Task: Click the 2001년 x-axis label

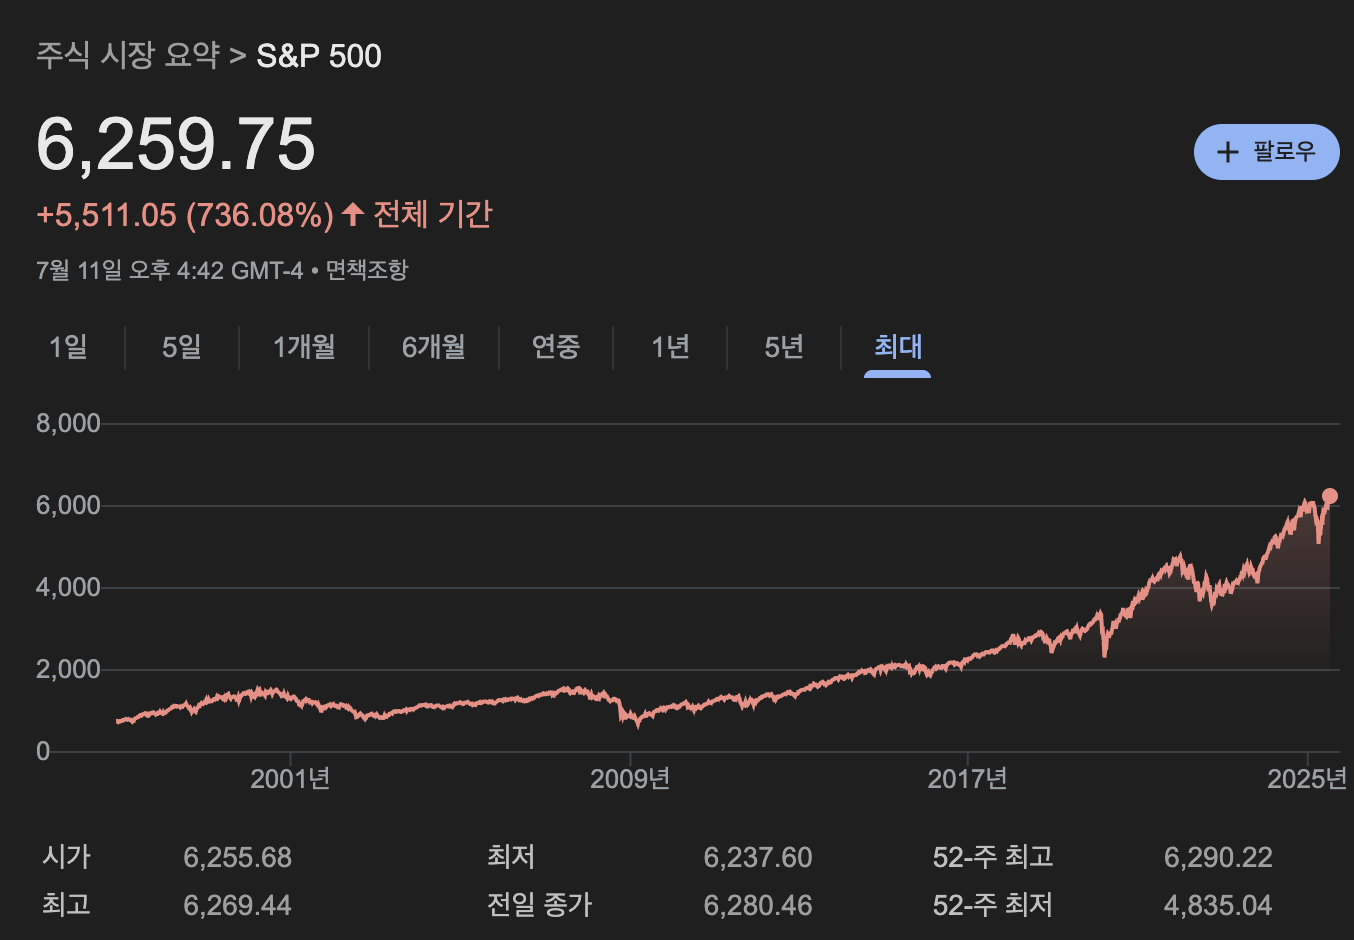Action: (290, 779)
